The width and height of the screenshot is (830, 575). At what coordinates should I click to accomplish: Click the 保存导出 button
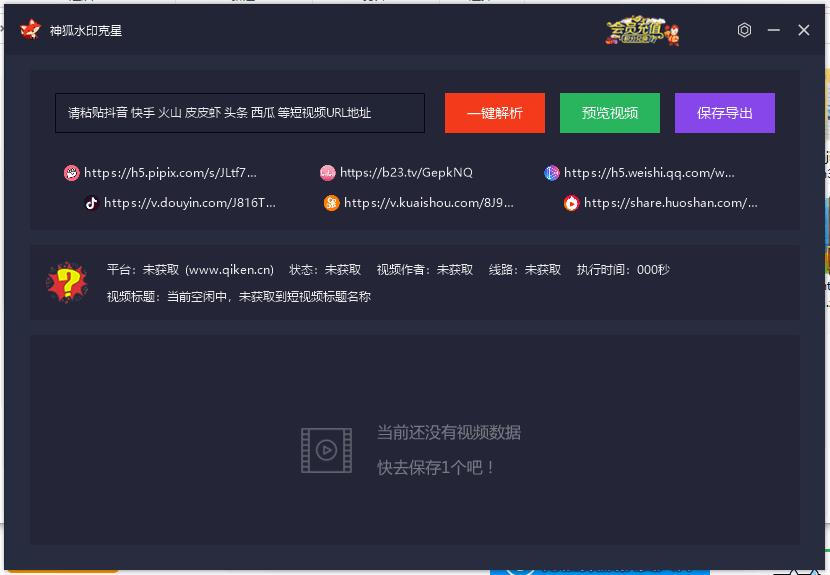point(725,113)
